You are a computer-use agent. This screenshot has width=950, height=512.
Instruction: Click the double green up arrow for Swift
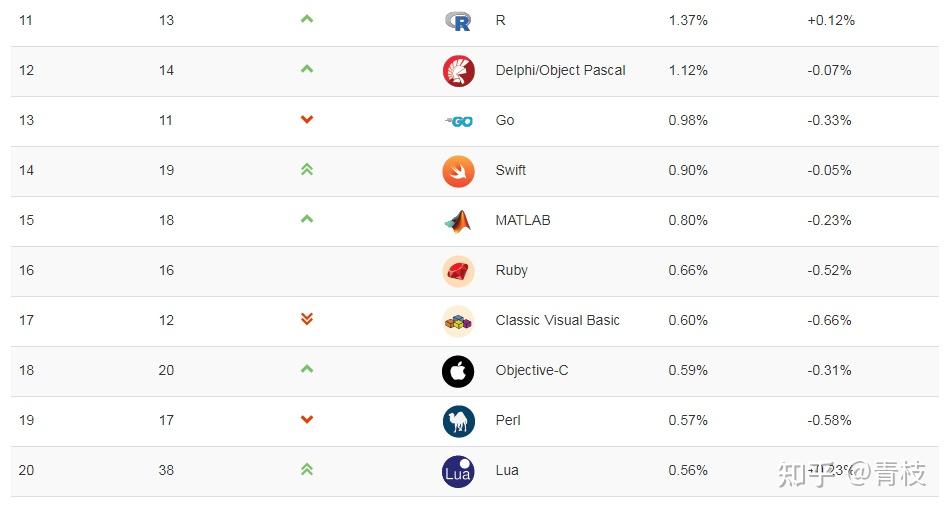click(x=307, y=170)
